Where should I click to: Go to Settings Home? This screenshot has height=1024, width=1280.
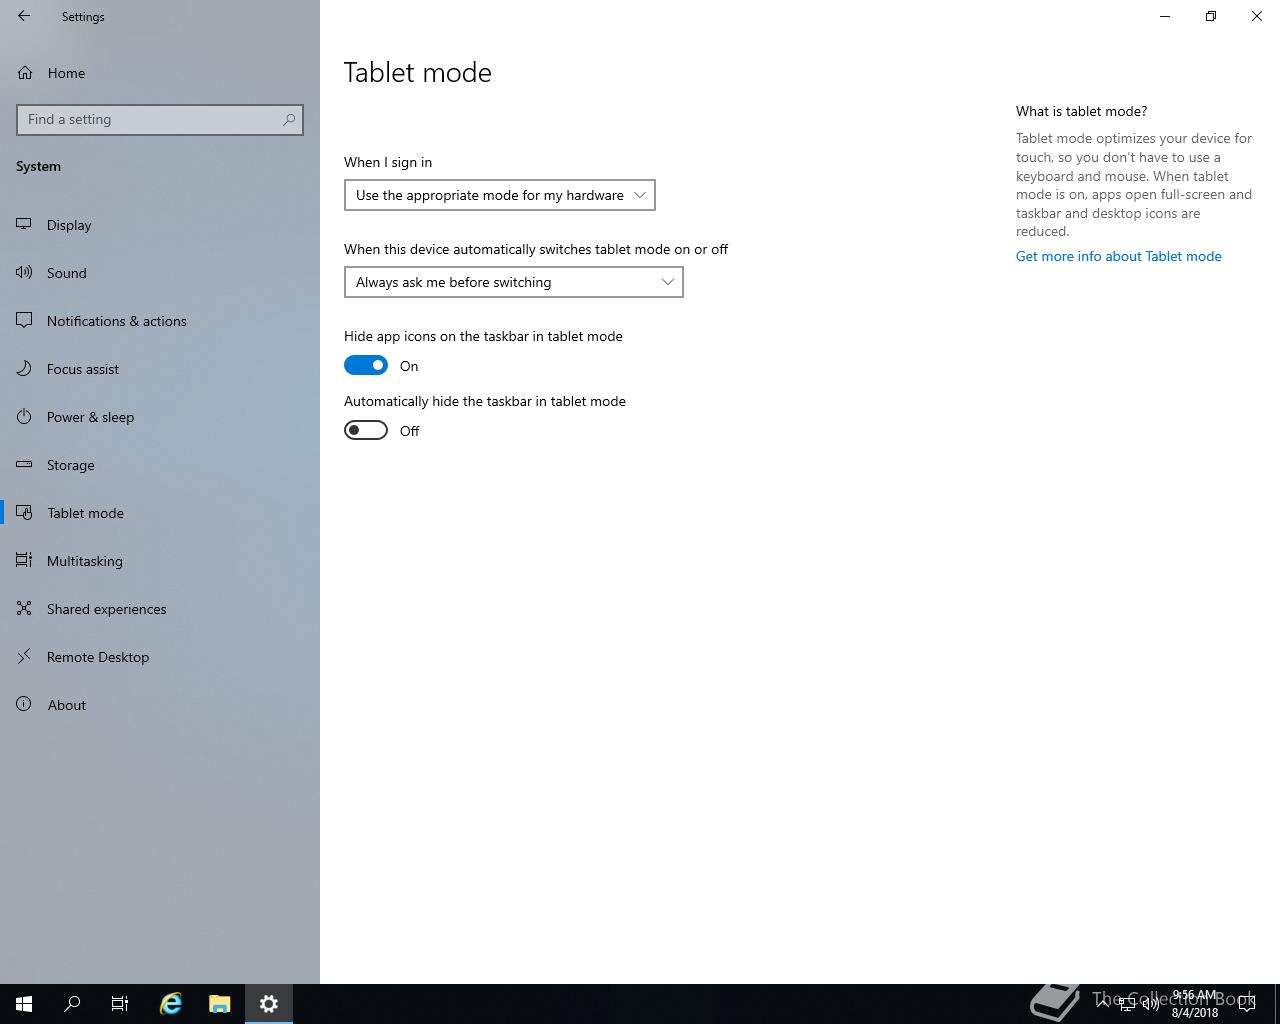[160, 73]
